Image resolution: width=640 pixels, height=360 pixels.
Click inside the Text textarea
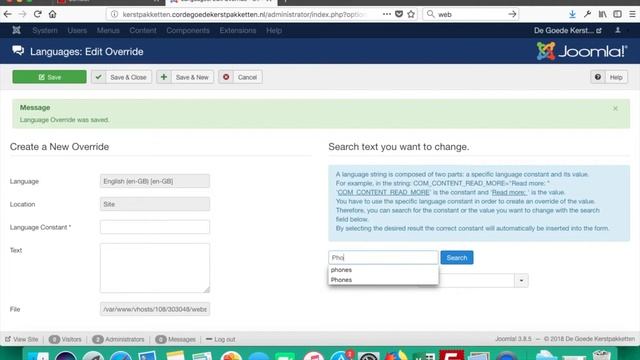tap(155, 268)
